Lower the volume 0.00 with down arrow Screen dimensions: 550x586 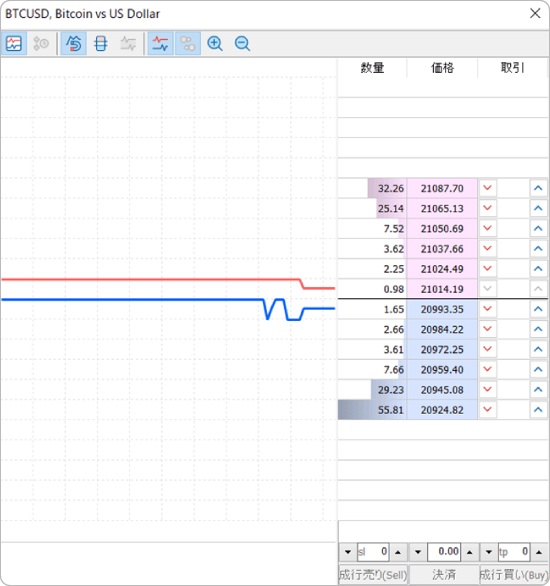coord(418,552)
